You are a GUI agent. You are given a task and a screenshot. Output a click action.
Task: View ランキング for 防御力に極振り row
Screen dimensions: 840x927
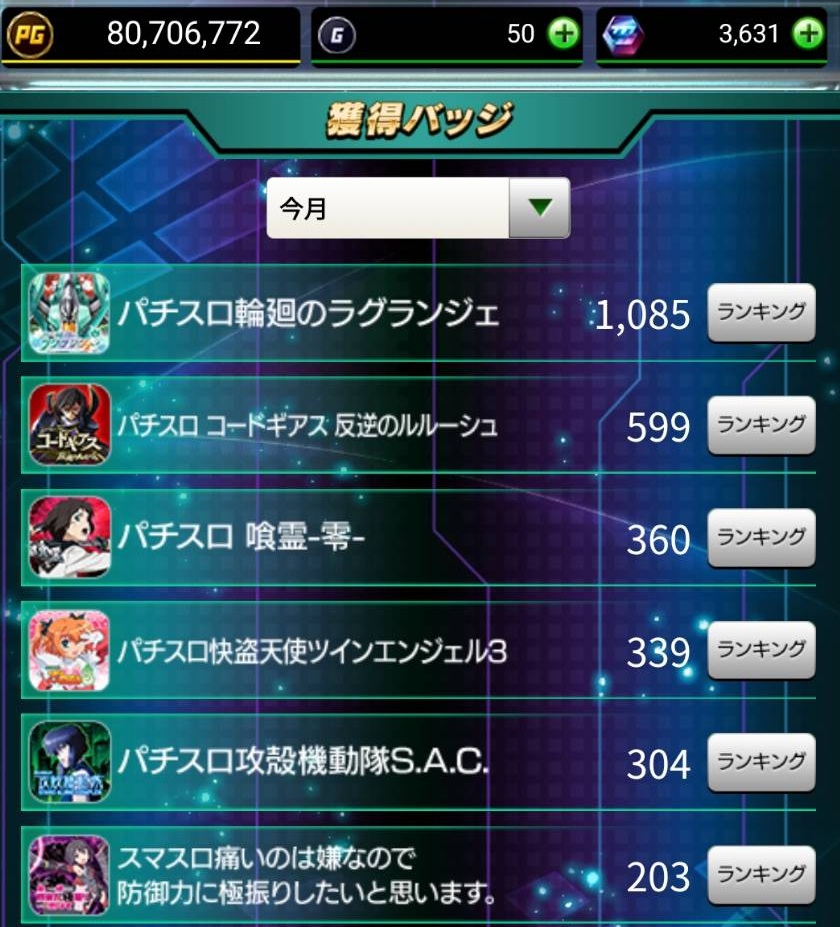(x=761, y=875)
